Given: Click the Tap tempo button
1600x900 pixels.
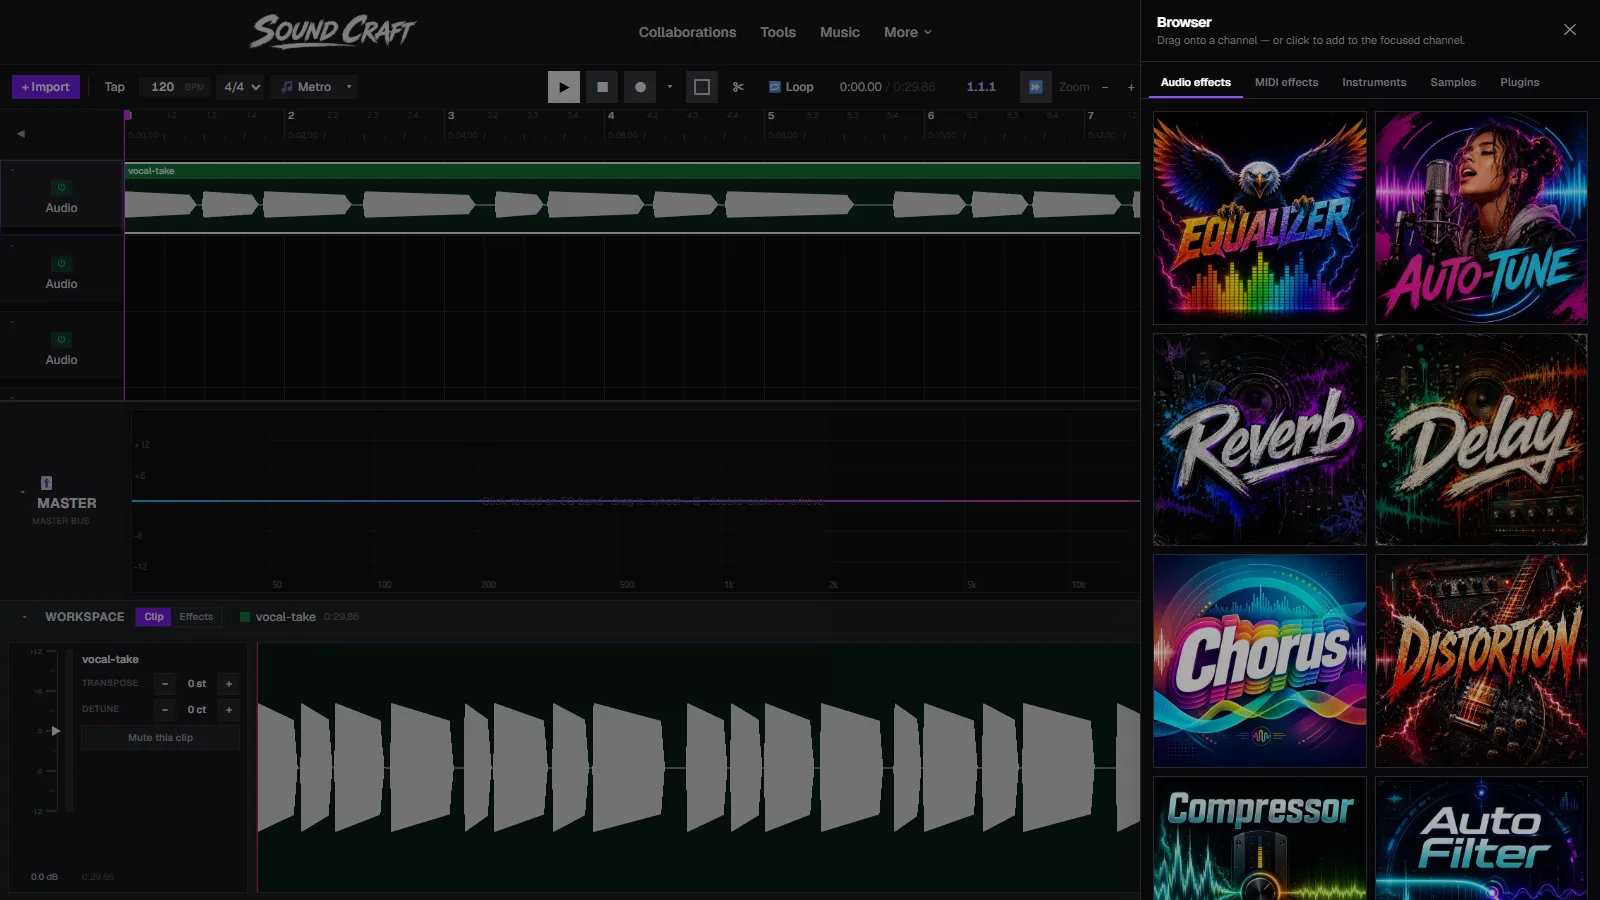Looking at the screenshot, I should click(x=115, y=87).
